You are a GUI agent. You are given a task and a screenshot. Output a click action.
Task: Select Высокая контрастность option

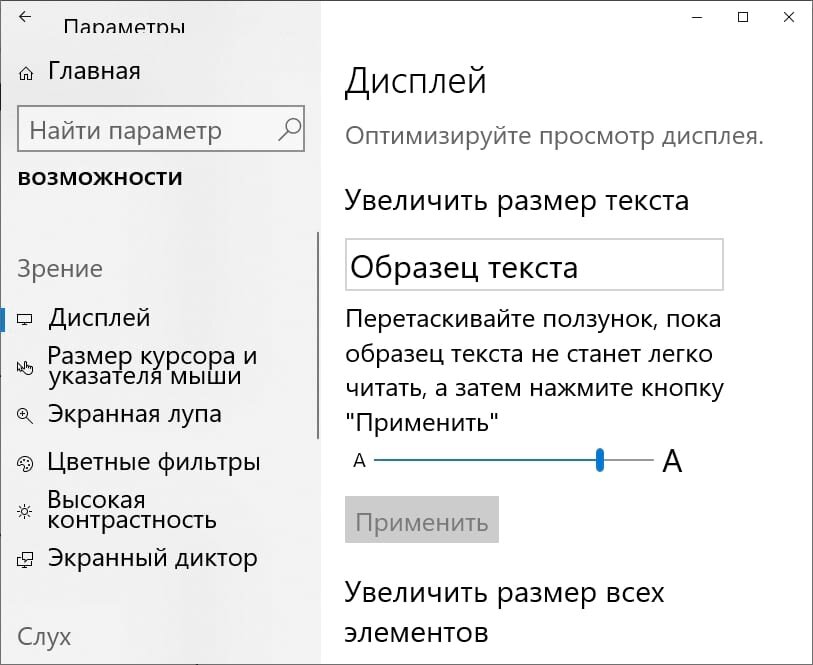pyautogui.click(x=132, y=510)
